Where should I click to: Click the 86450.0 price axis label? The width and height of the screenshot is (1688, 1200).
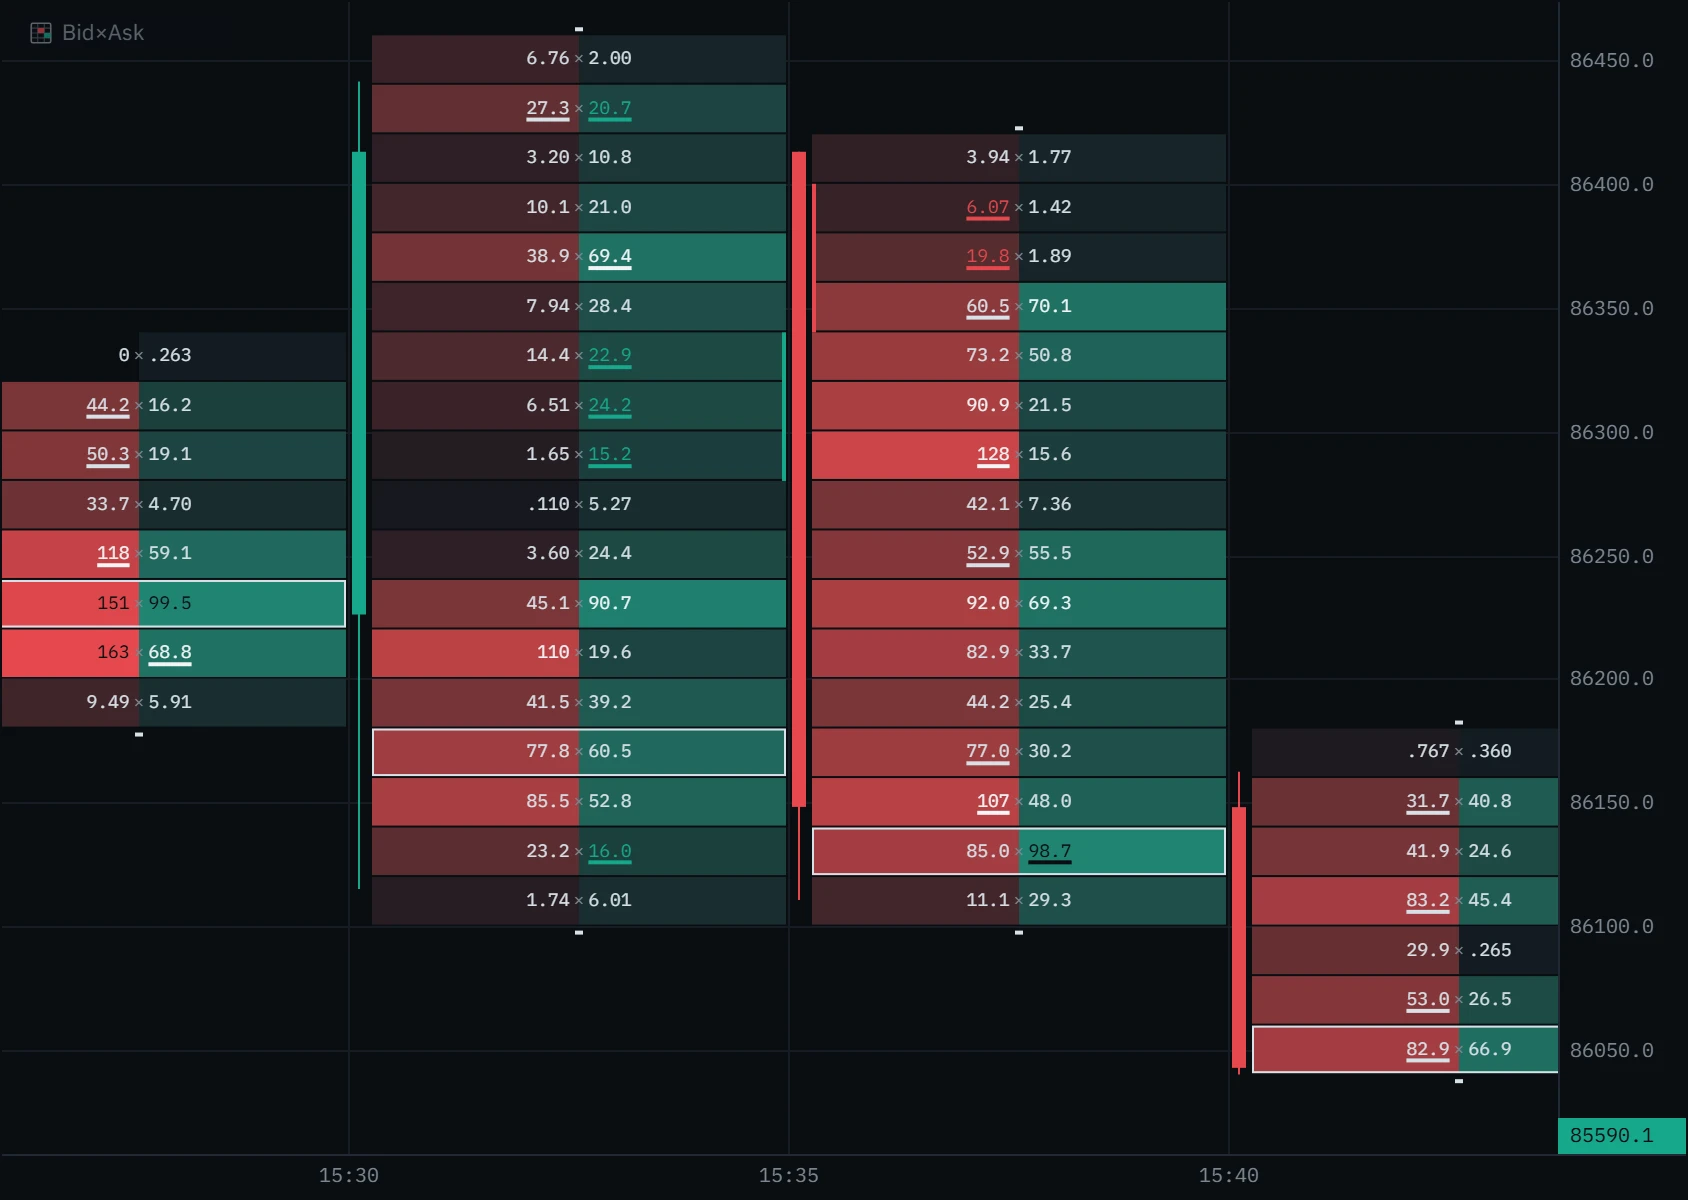[x=1611, y=61]
